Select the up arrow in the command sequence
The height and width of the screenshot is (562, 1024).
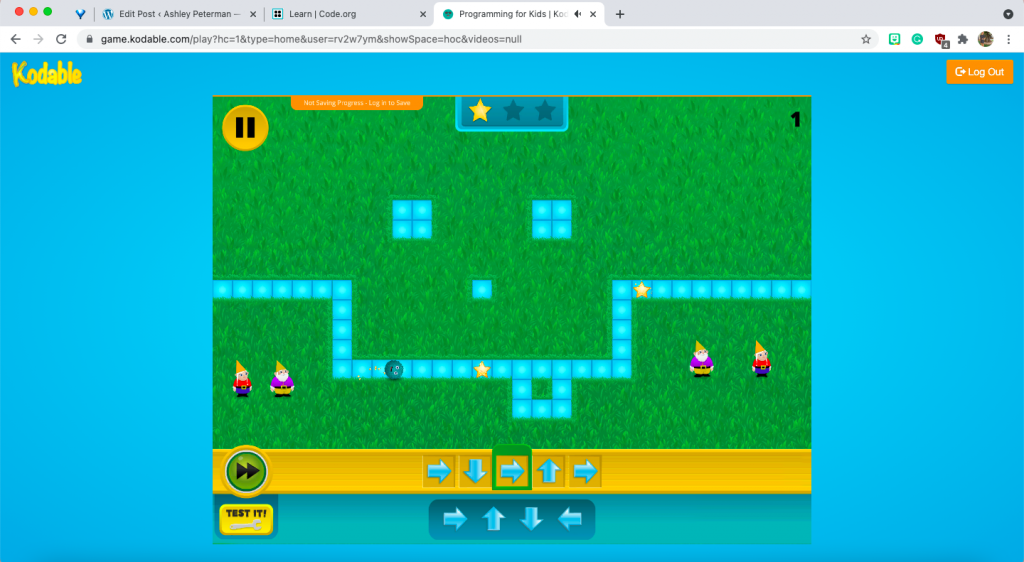(549, 471)
